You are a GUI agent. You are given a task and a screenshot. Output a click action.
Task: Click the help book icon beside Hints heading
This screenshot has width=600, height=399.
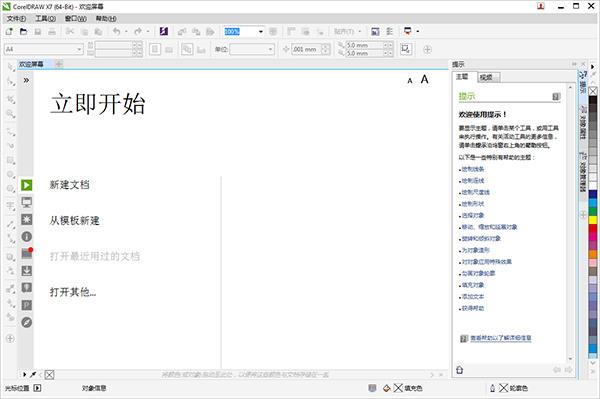pyautogui.click(x=556, y=96)
